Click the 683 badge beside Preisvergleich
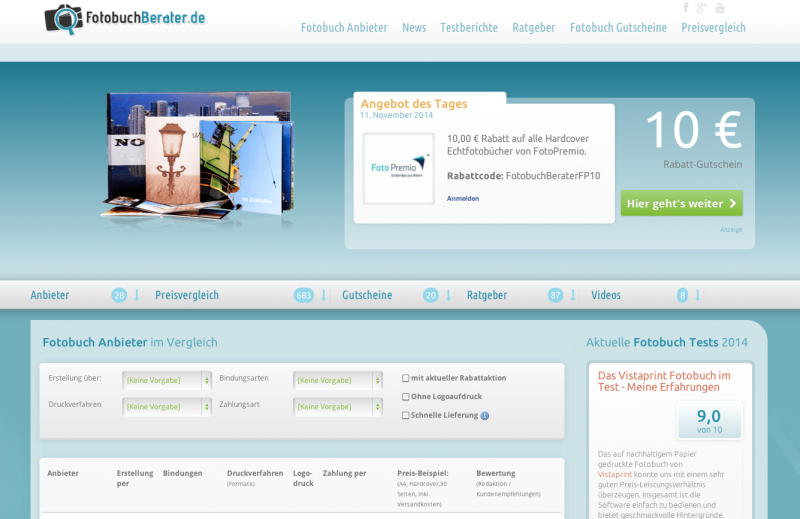Viewport: 800px width, 519px height. click(x=304, y=295)
